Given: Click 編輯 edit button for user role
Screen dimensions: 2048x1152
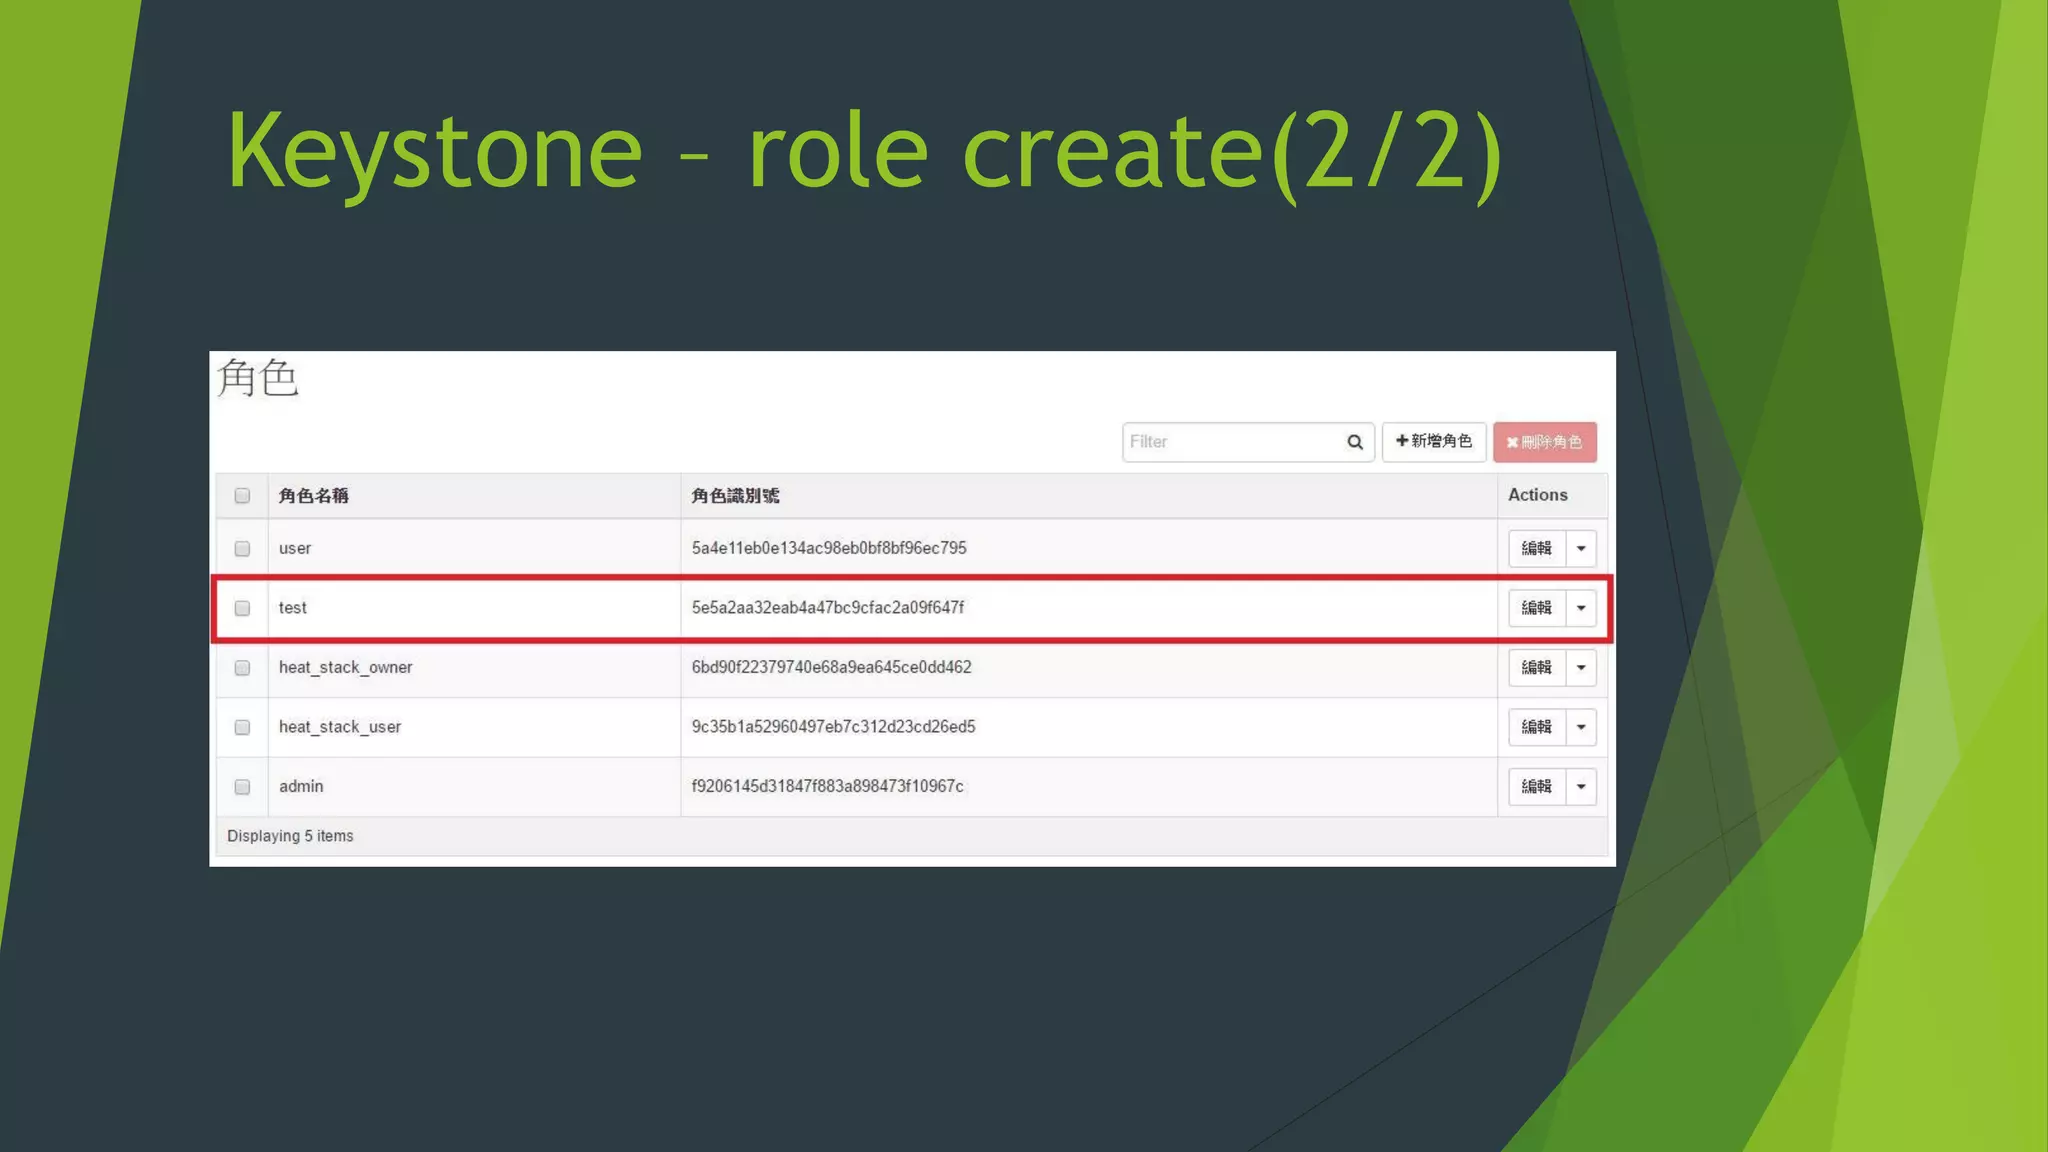Looking at the screenshot, I should coord(1537,548).
